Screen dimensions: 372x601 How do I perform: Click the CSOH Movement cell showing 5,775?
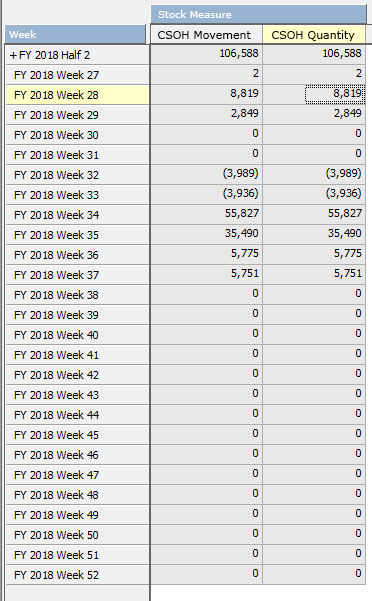pyautogui.click(x=206, y=253)
